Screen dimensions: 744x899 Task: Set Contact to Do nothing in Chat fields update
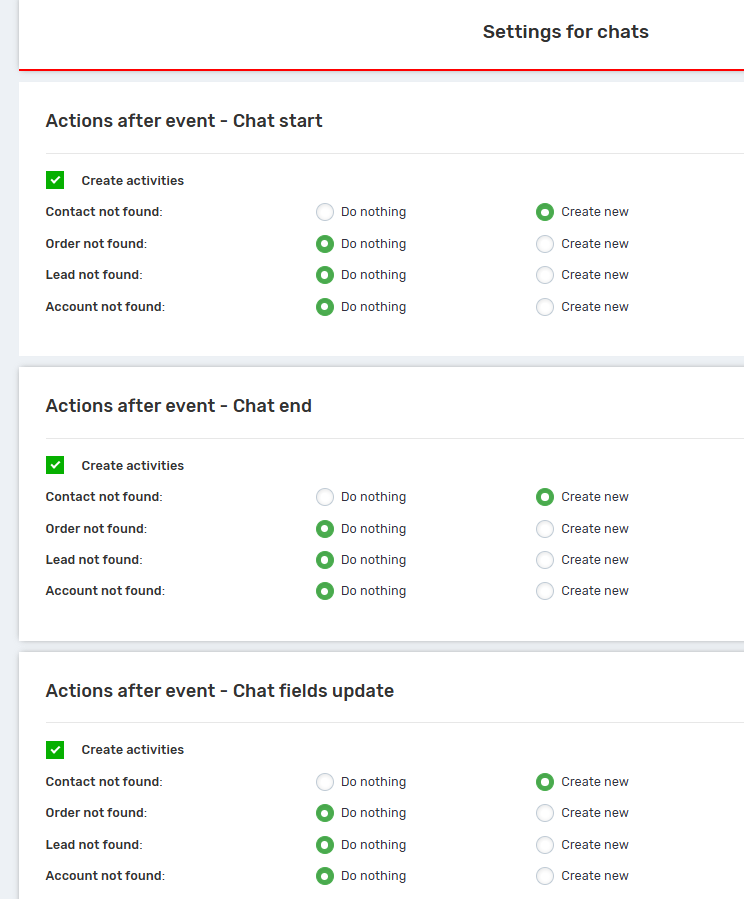tap(325, 782)
